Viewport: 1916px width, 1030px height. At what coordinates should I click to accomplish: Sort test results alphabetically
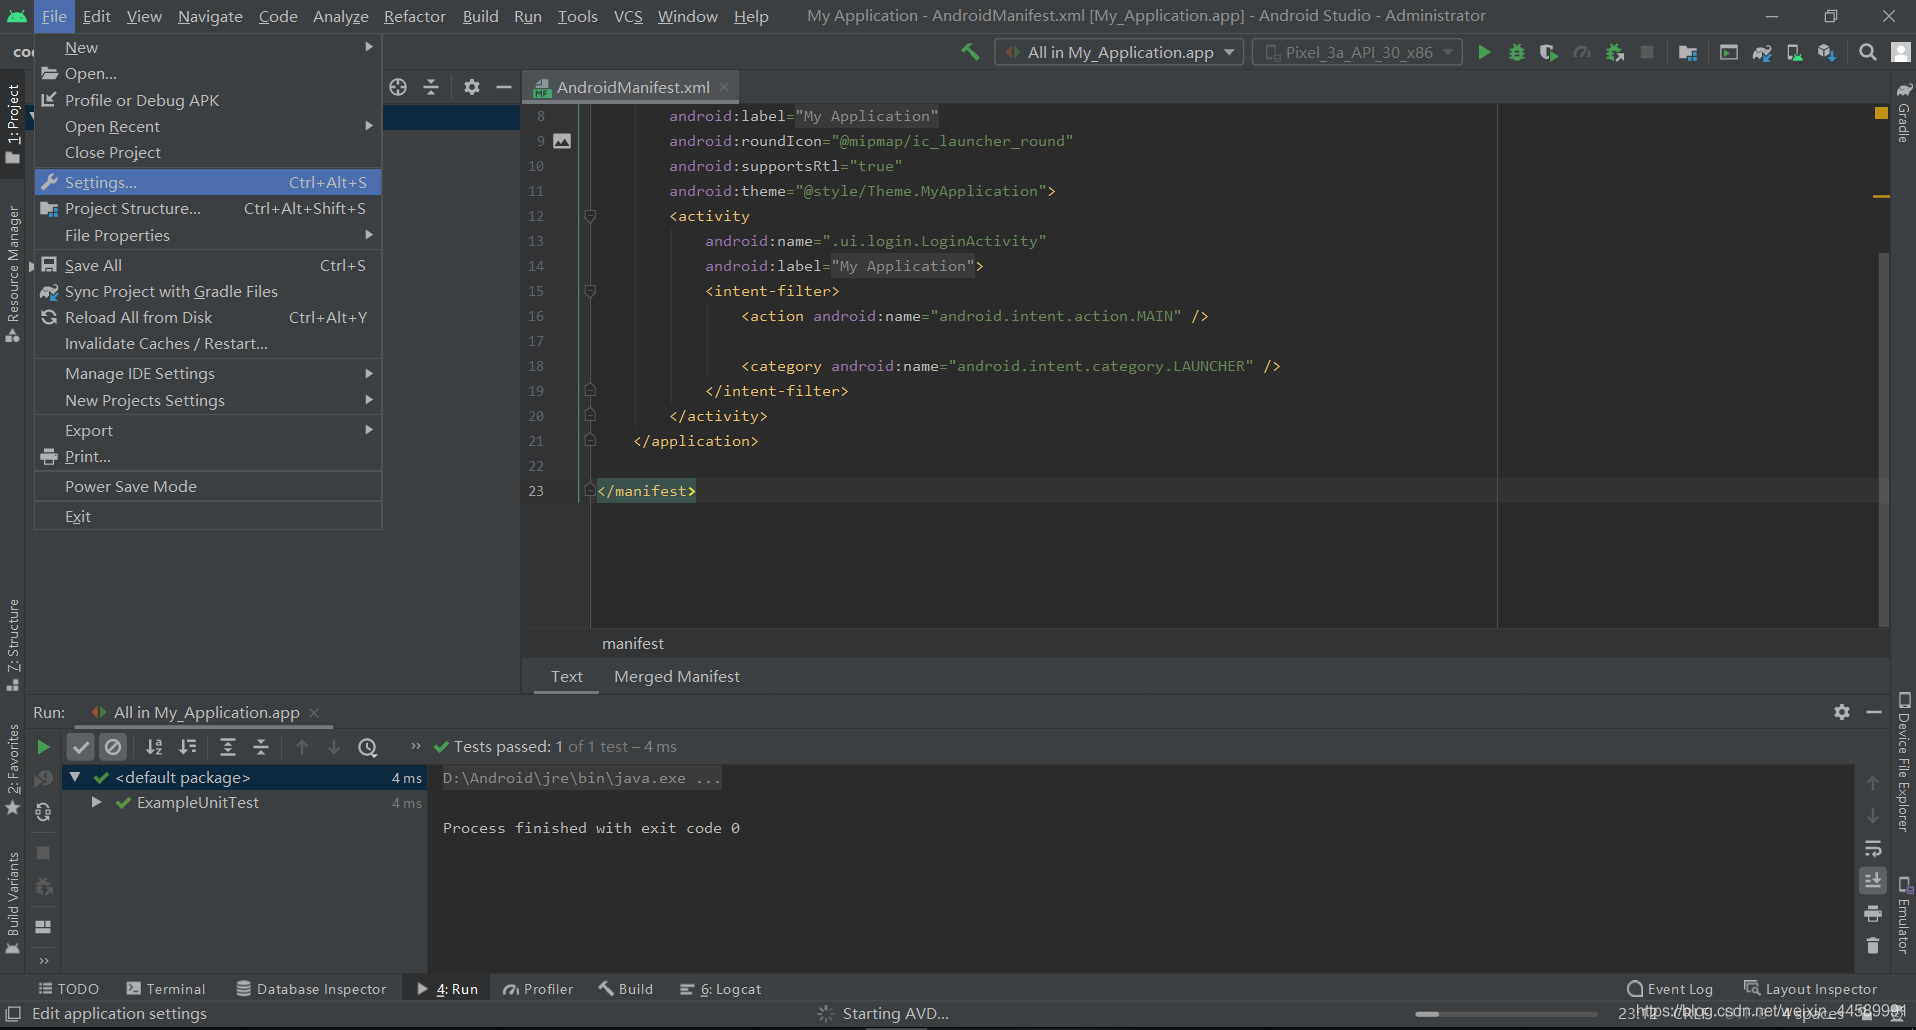point(154,747)
